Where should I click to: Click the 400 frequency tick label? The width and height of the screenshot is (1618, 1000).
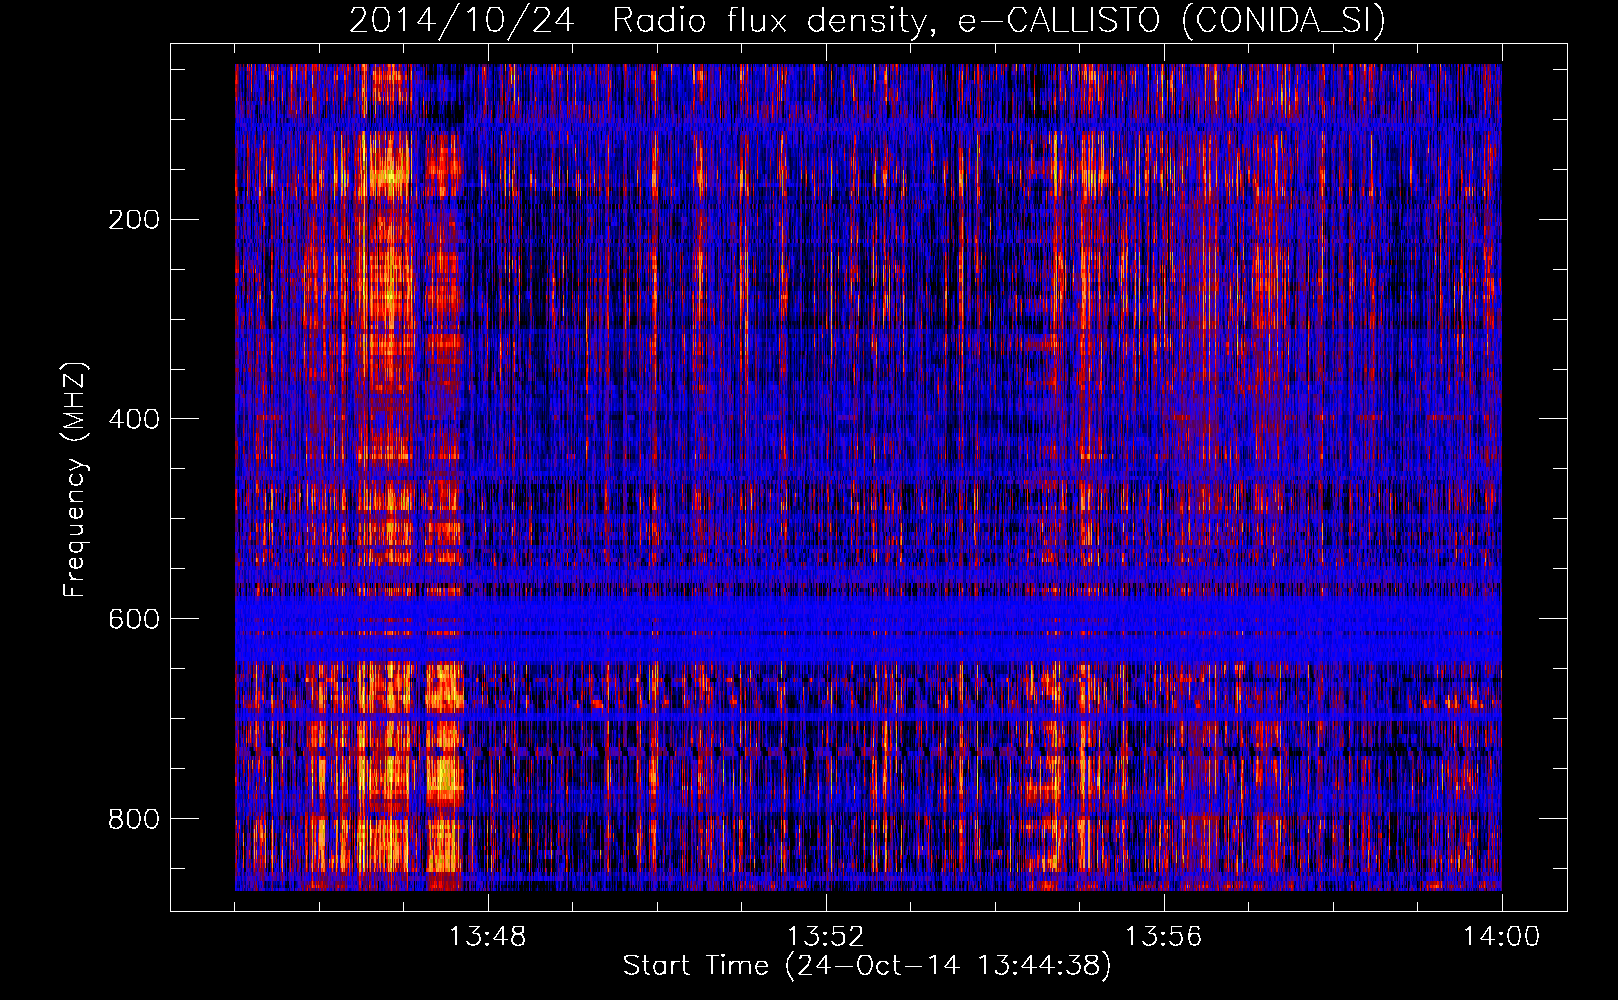pos(134,420)
